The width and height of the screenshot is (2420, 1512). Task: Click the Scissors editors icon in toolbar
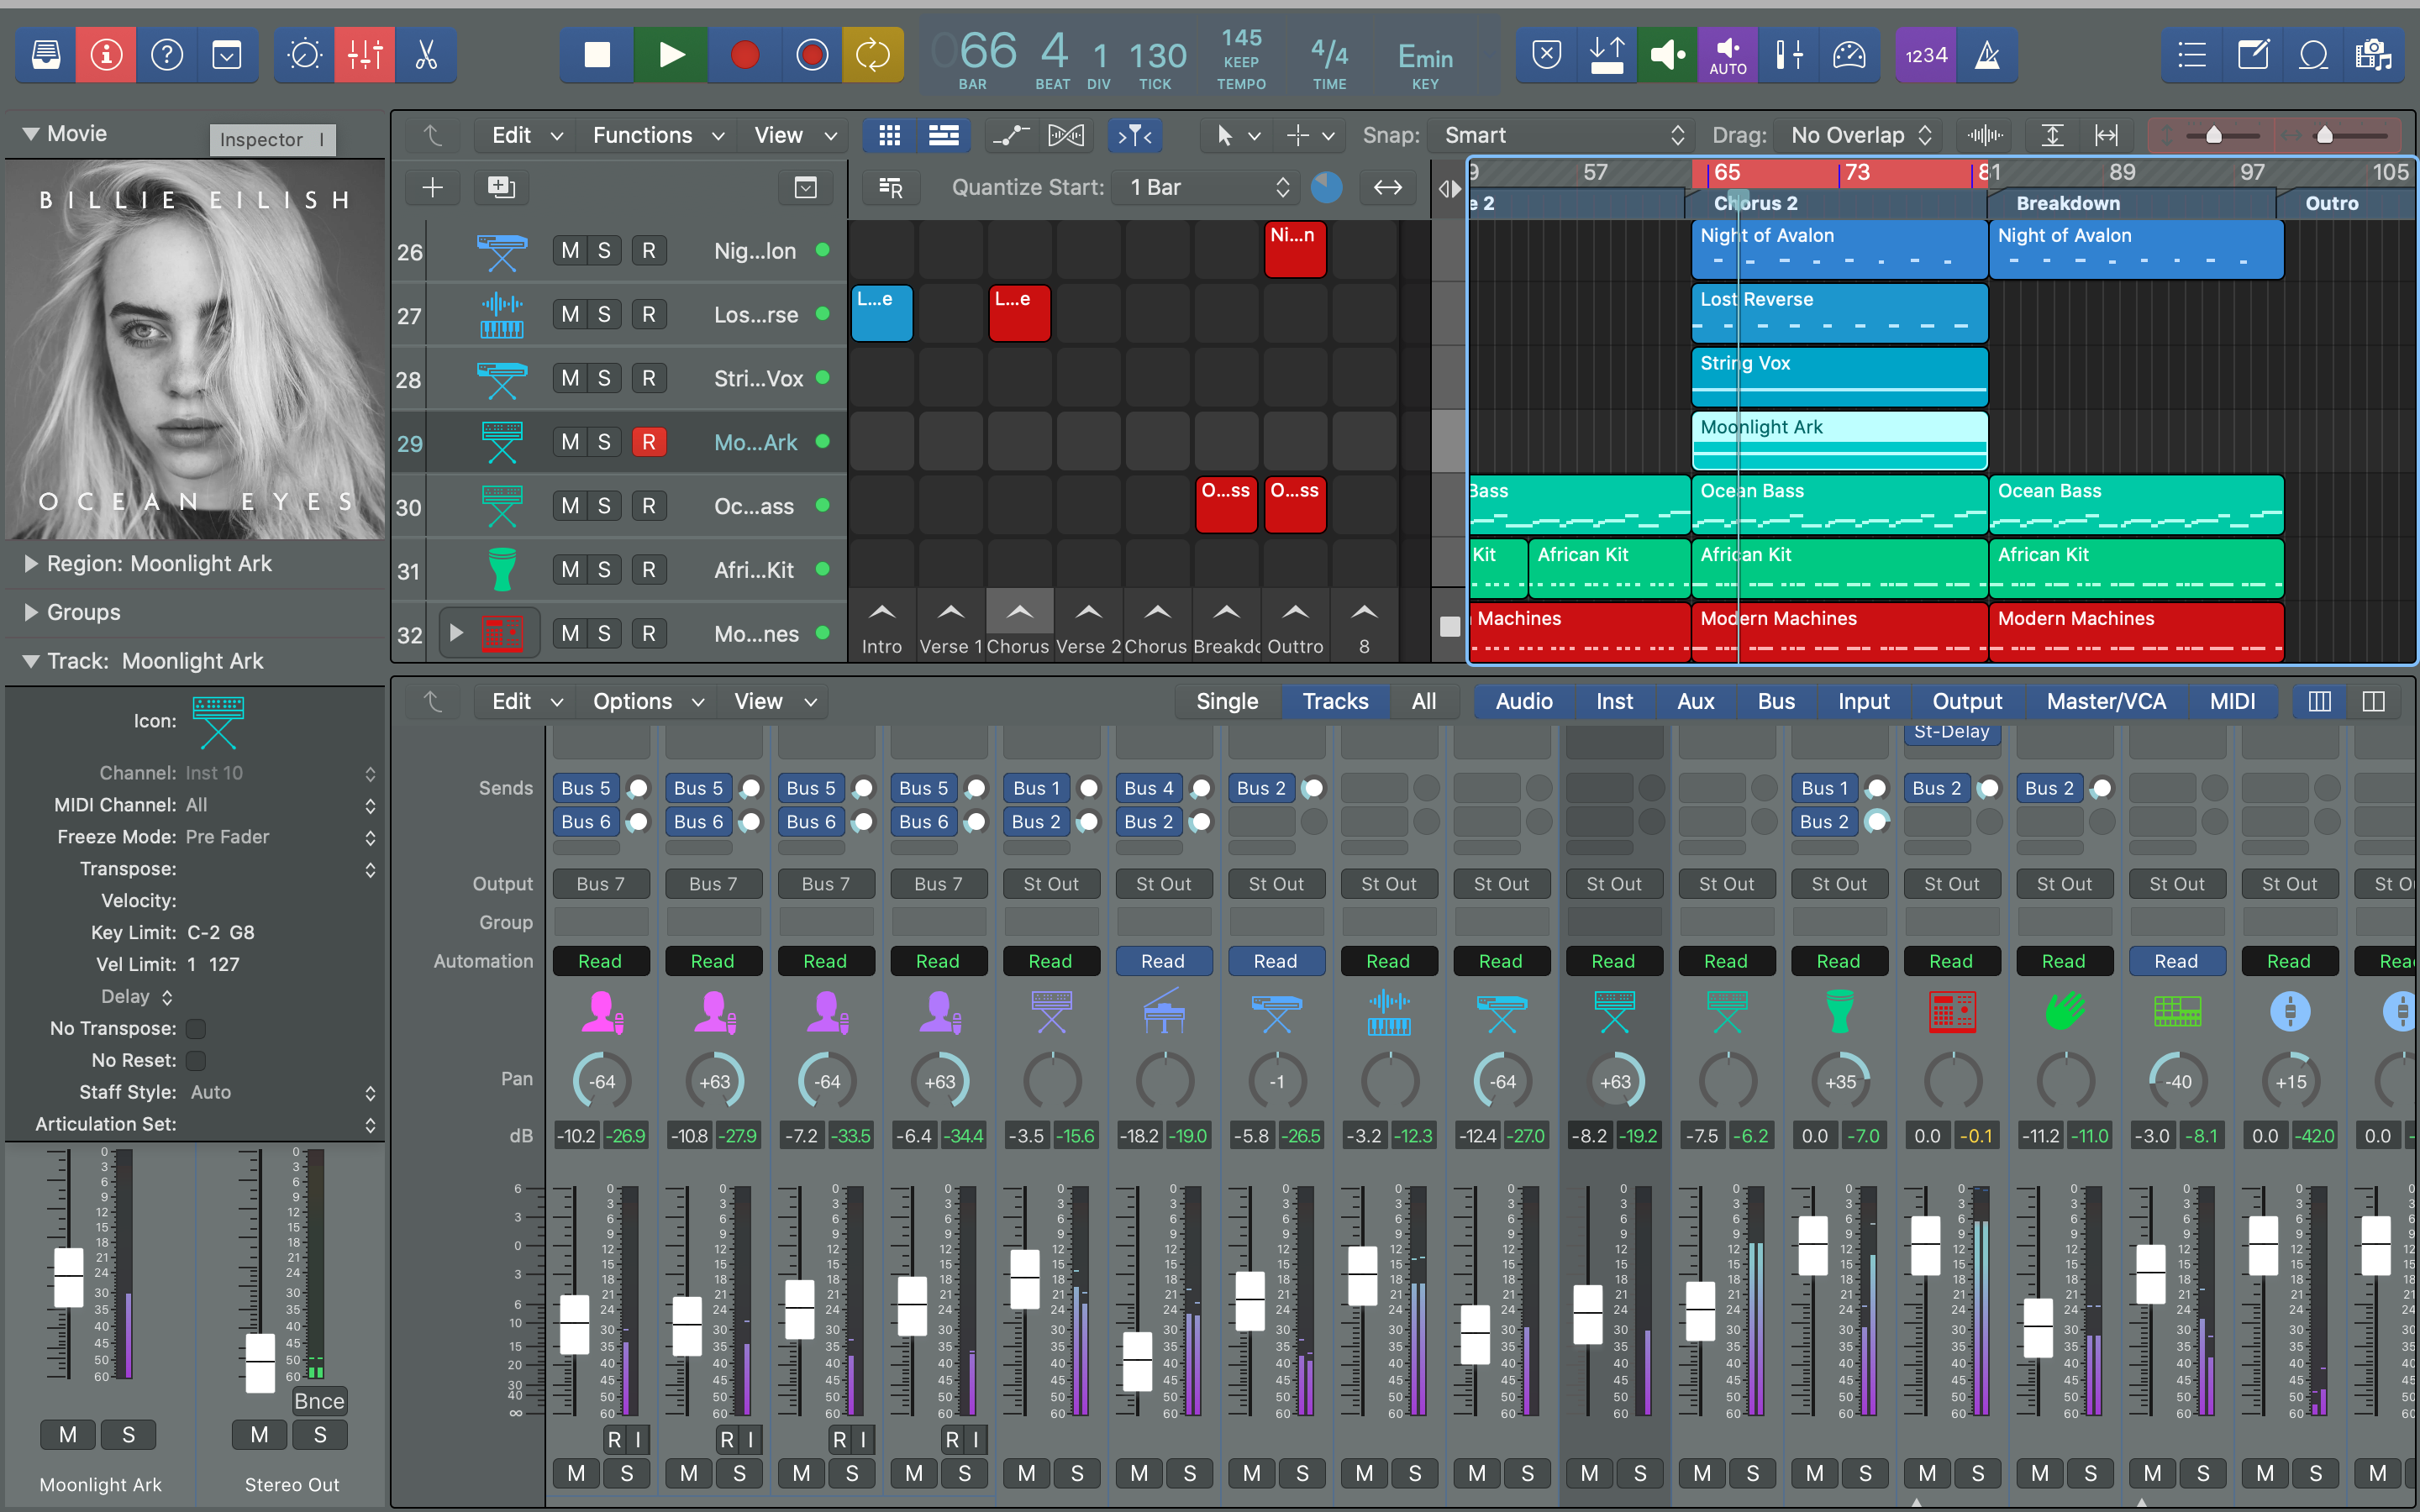[x=426, y=55]
